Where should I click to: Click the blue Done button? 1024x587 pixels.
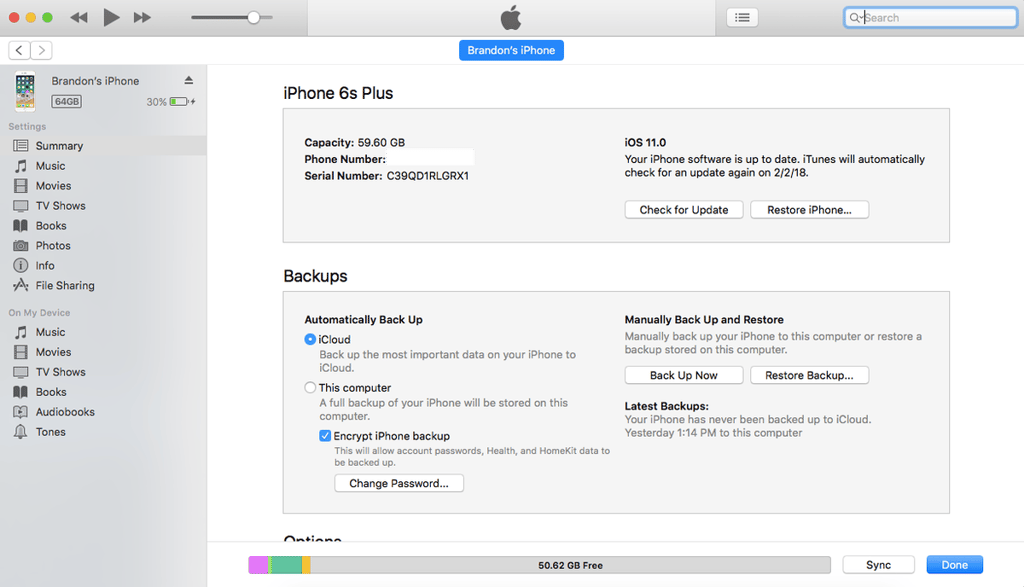[x=955, y=565]
